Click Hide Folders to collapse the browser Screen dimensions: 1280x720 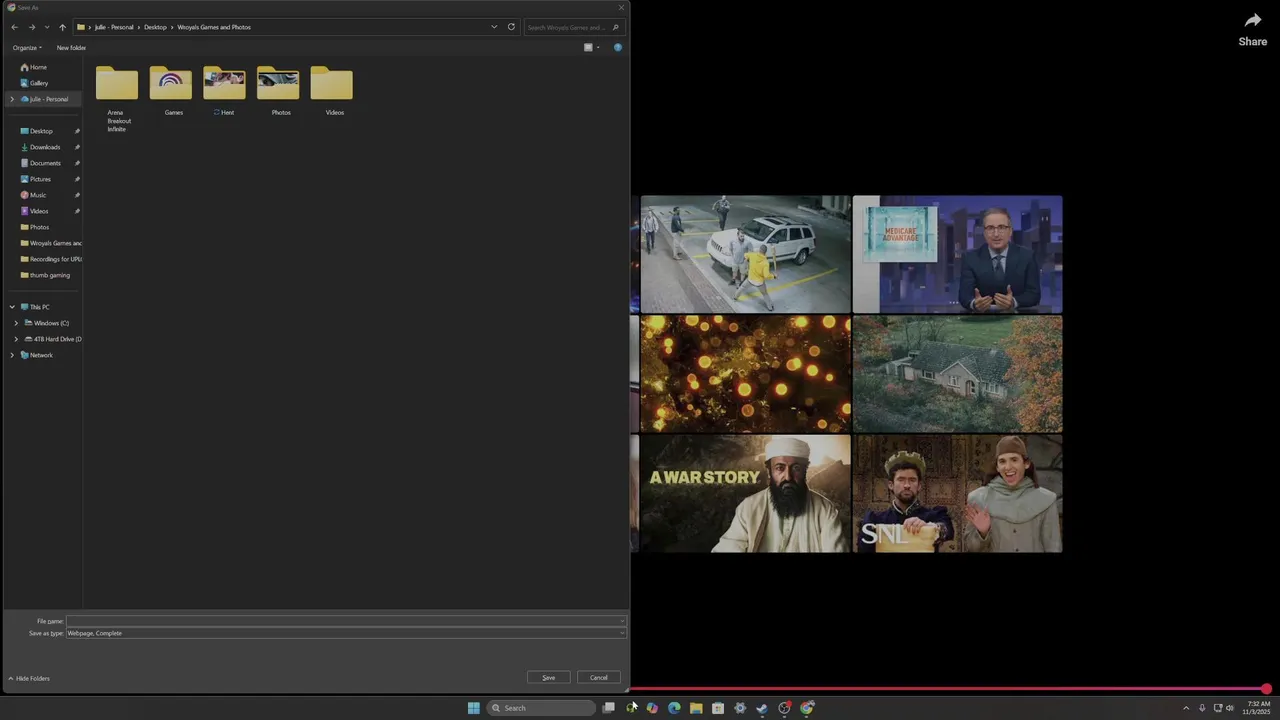pos(29,678)
